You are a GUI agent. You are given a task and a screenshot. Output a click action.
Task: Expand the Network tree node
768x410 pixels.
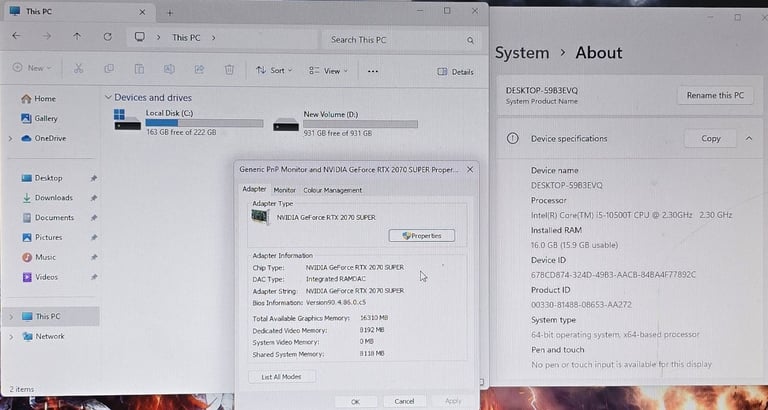tap(11, 337)
